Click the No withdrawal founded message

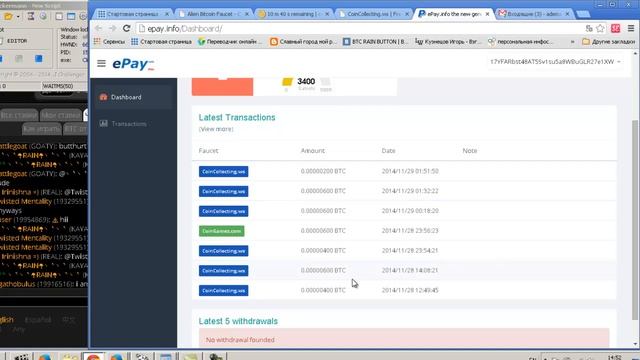240,340
